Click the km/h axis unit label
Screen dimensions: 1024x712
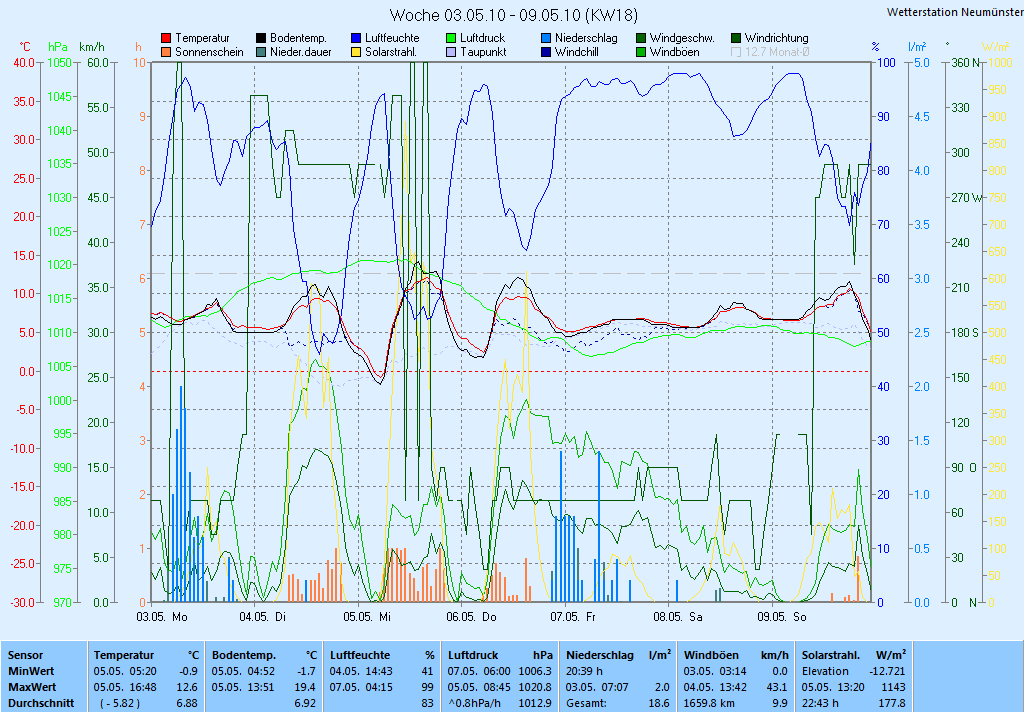(x=91, y=47)
